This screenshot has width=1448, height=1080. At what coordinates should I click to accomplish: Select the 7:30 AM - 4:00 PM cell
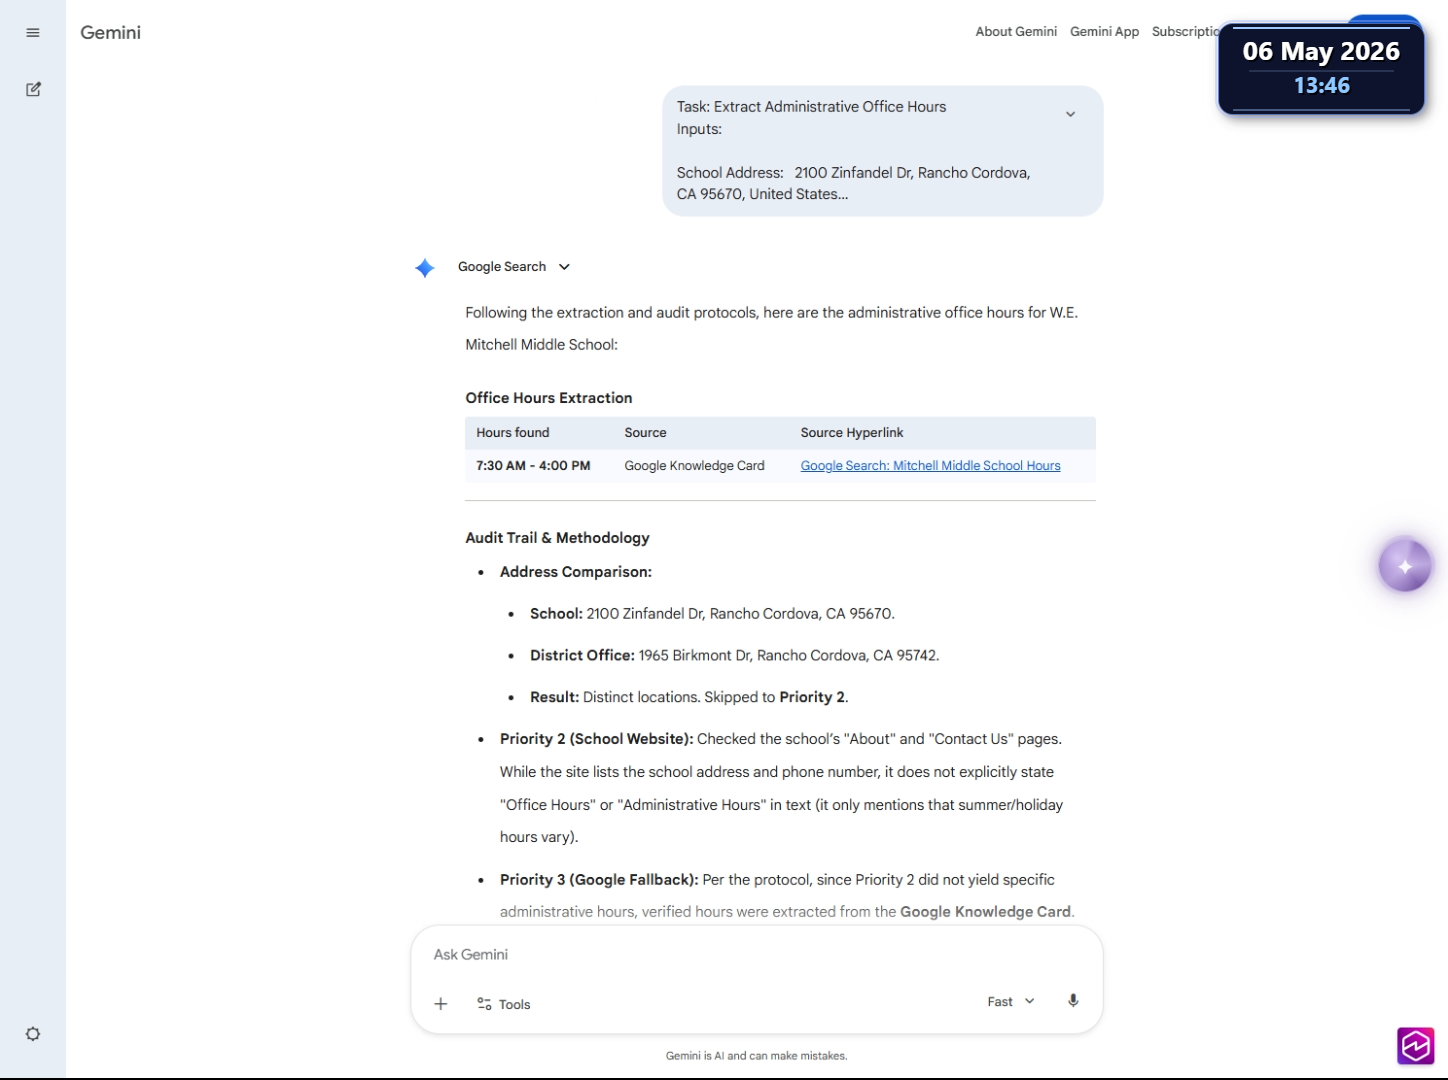click(533, 466)
